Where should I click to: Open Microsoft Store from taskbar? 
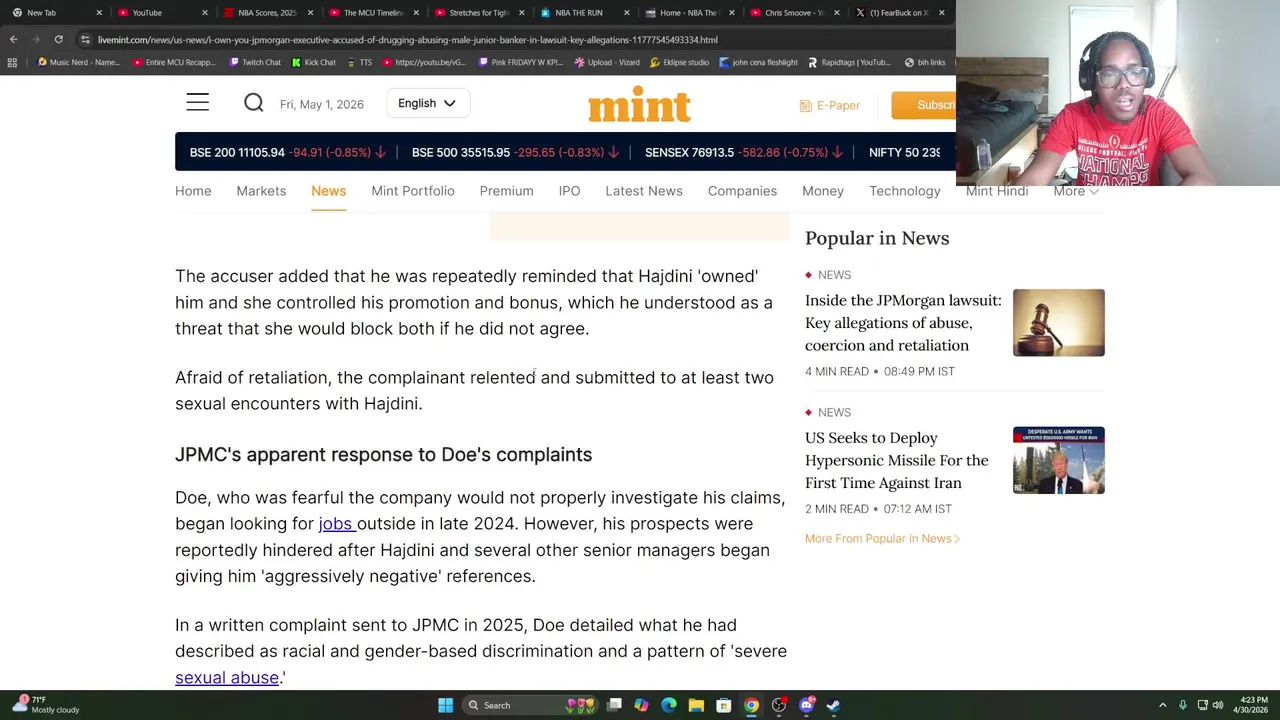coord(723,705)
